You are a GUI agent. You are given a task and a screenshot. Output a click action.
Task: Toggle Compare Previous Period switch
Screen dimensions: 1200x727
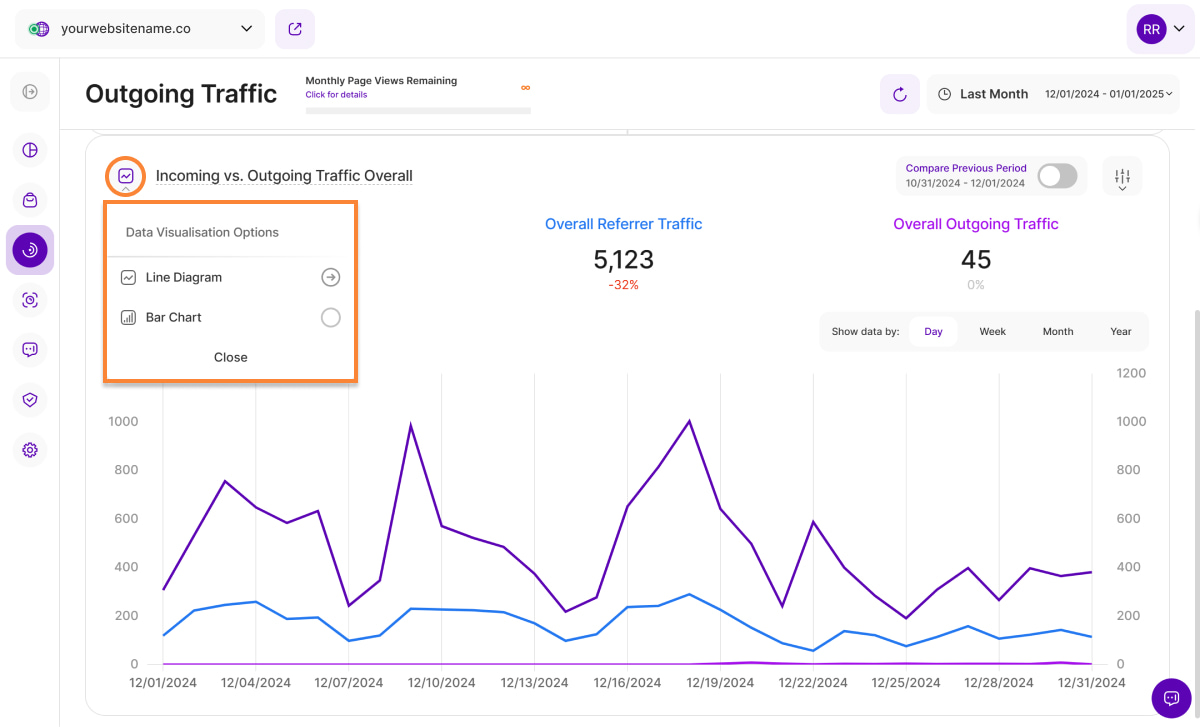click(x=1057, y=176)
